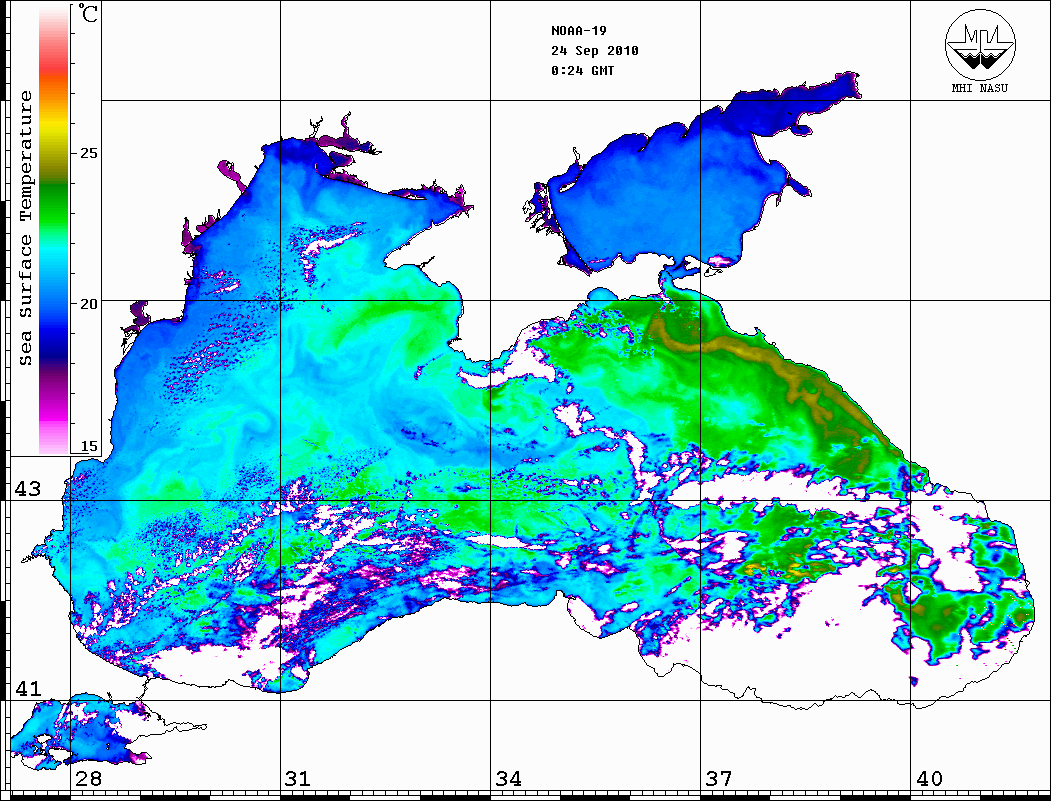
Task: Click the '25' color scale value
Action: (x=88, y=153)
